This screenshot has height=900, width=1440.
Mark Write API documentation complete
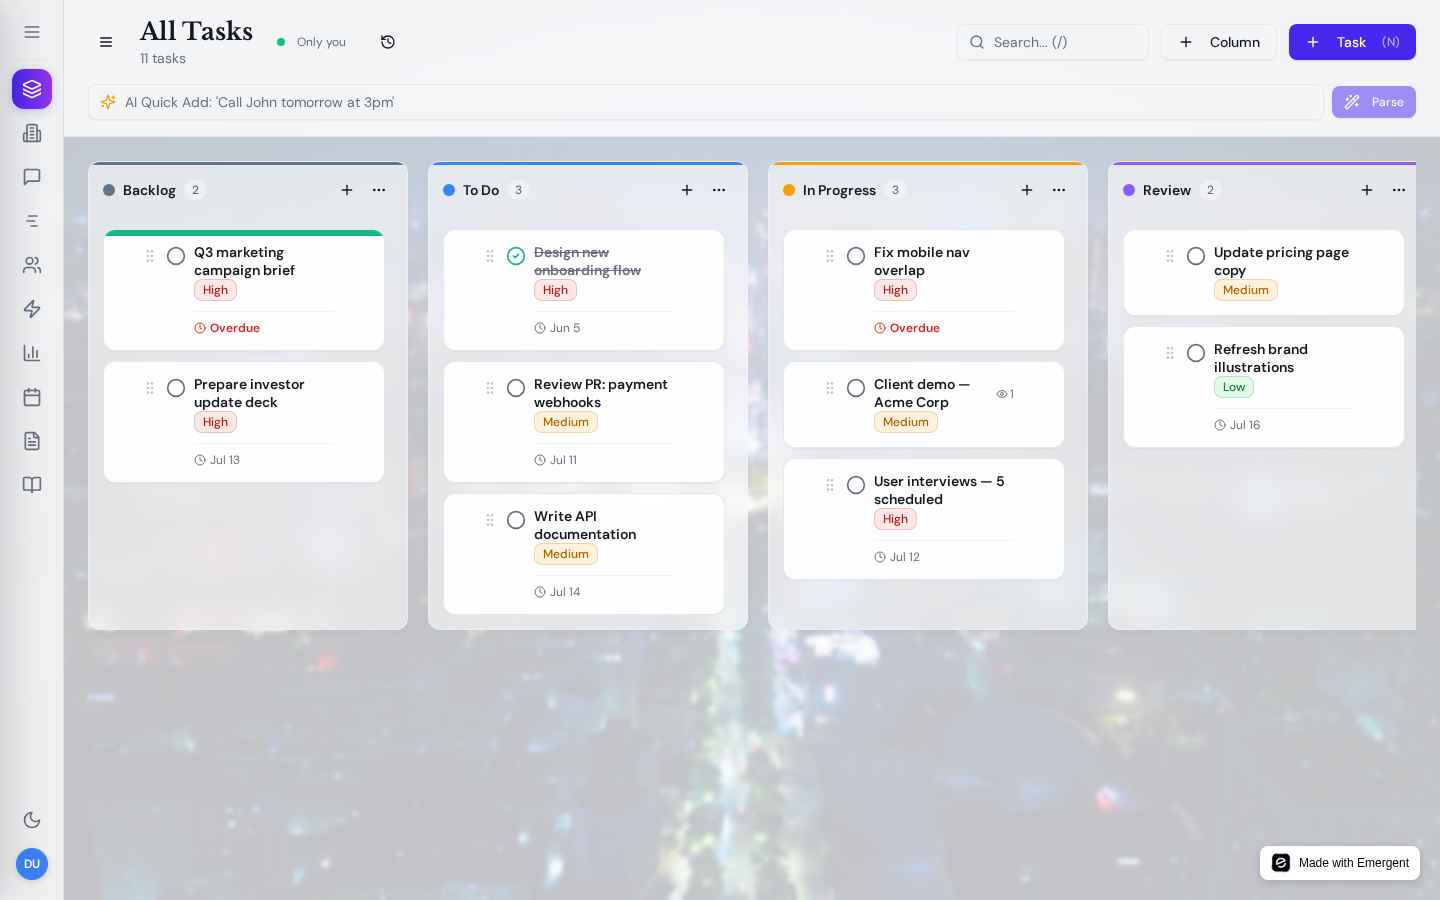pos(516,520)
